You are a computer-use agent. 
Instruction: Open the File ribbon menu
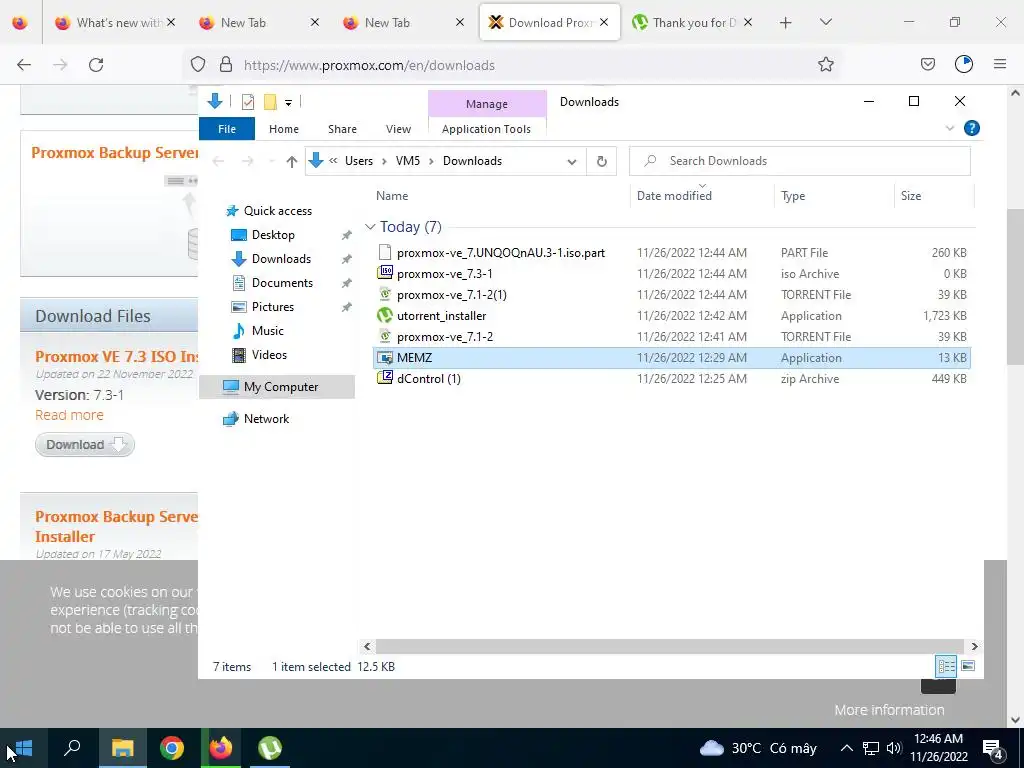(227, 129)
